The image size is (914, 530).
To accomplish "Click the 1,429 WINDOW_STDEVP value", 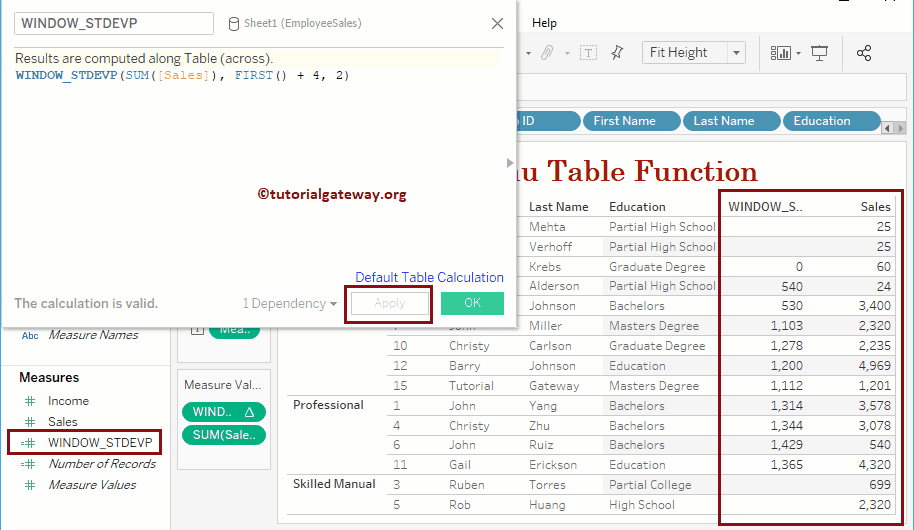I will pyautogui.click(x=786, y=445).
